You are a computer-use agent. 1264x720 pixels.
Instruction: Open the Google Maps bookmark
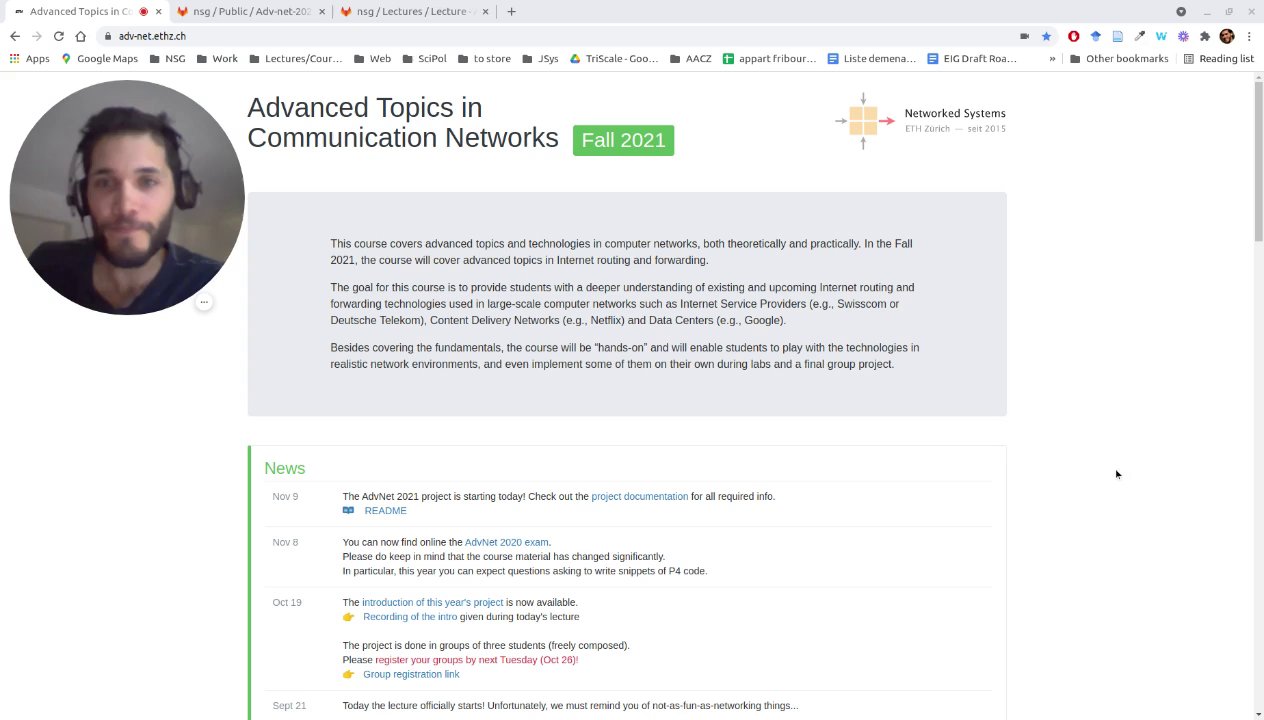pos(99,59)
